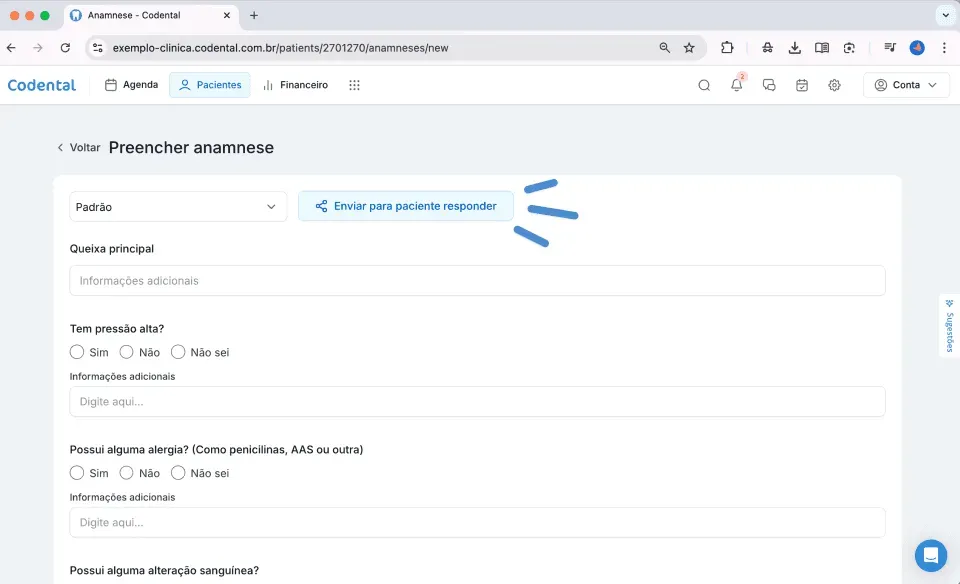The width and height of the screenshot is (960, 584).
Task: Click the Possui alguma alteração sanguínea? label
Action: pyautogui.click(x=164, y=570)
